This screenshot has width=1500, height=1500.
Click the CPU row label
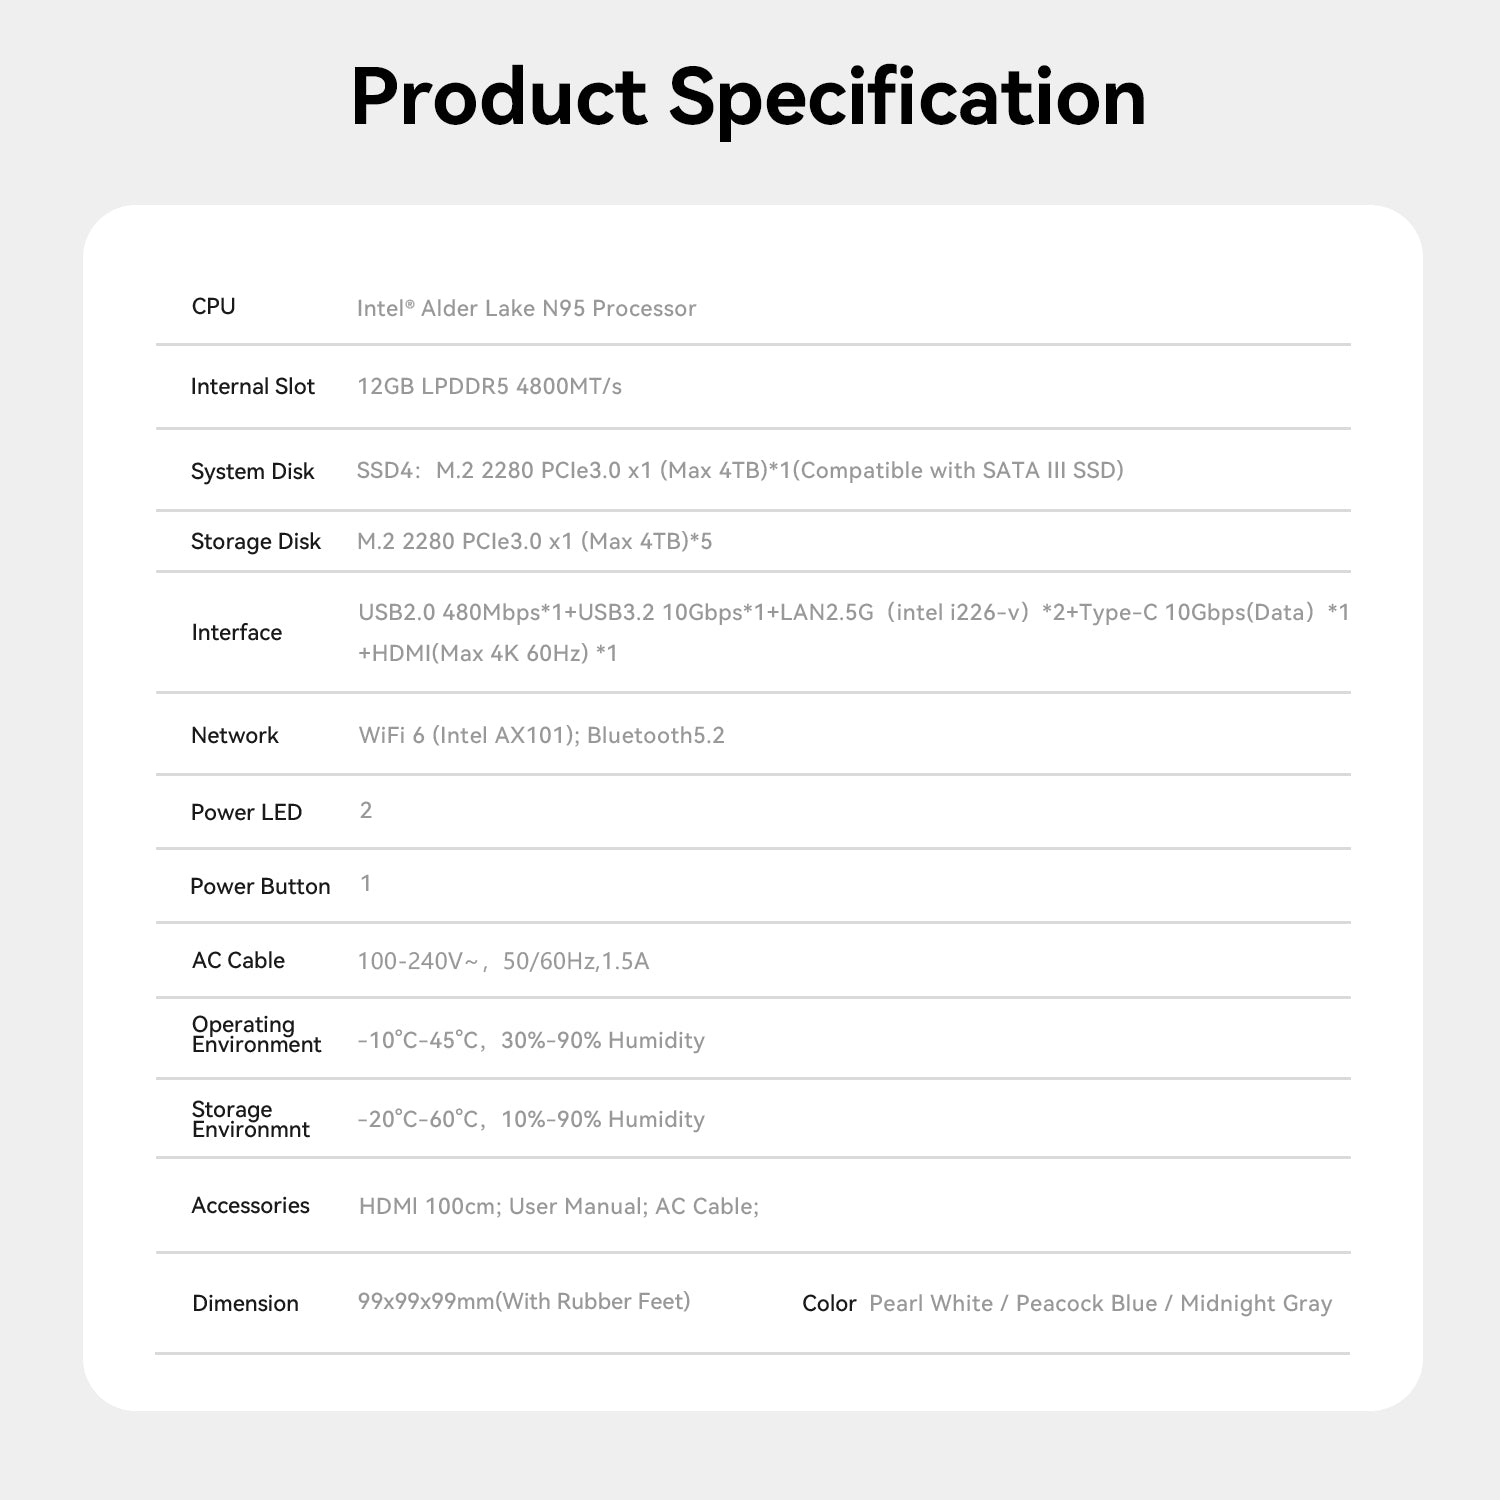point(213,307)
